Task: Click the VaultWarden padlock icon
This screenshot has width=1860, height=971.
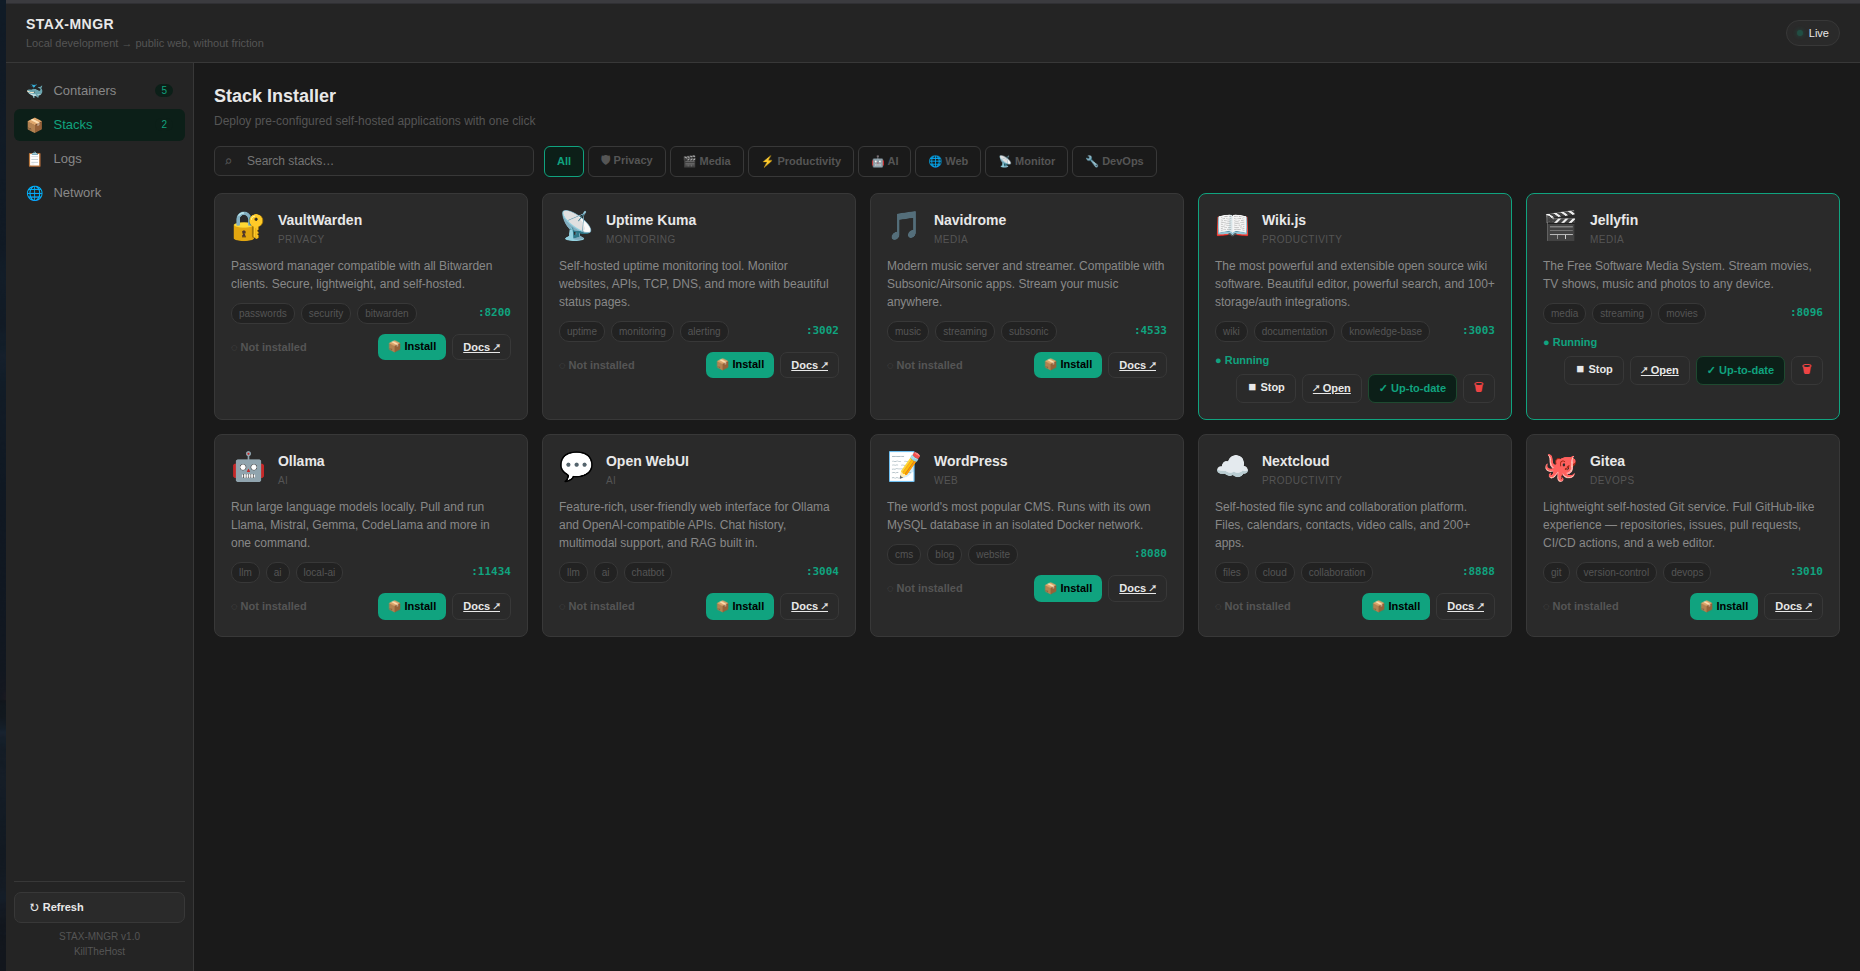Action: [247, 227]
